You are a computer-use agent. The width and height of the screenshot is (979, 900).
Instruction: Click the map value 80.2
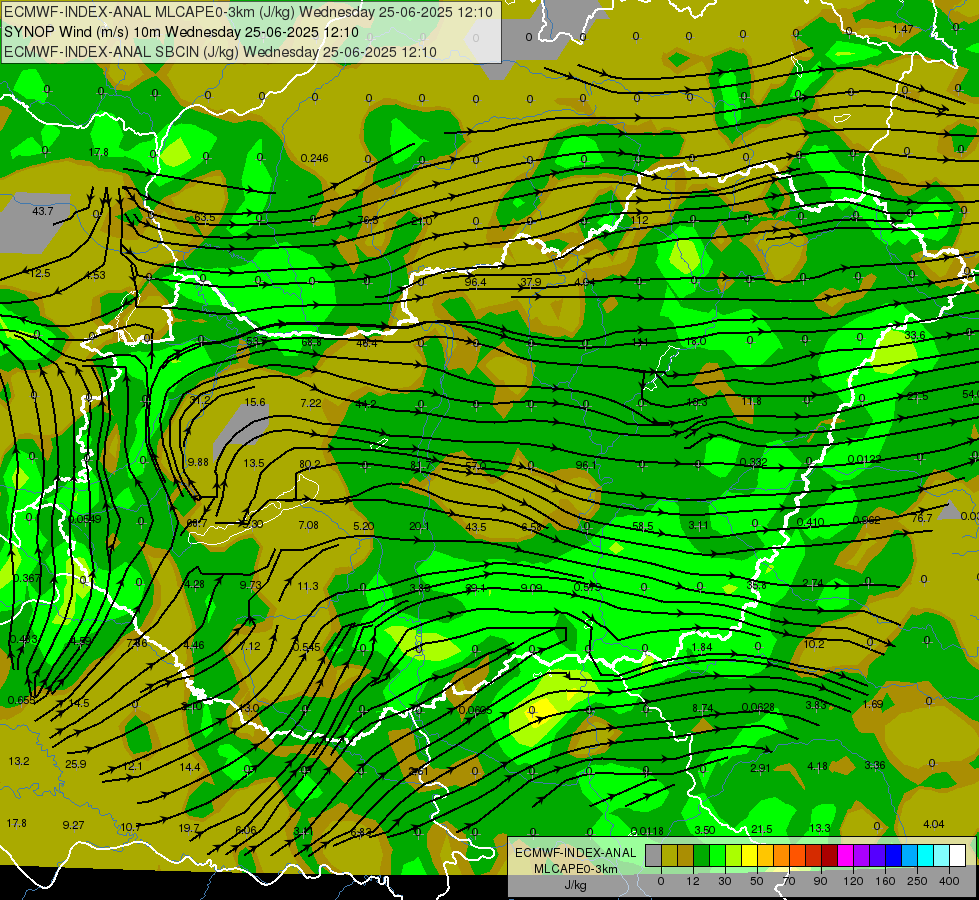coord(310,464)
